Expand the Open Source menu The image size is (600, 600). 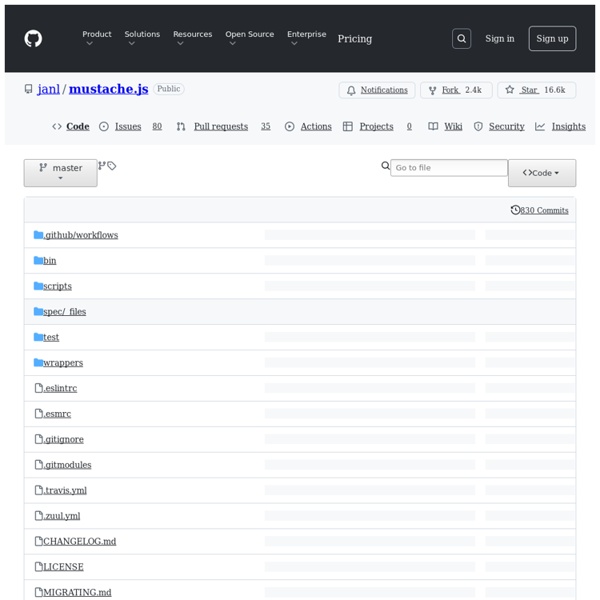click(x=249, y=38)
